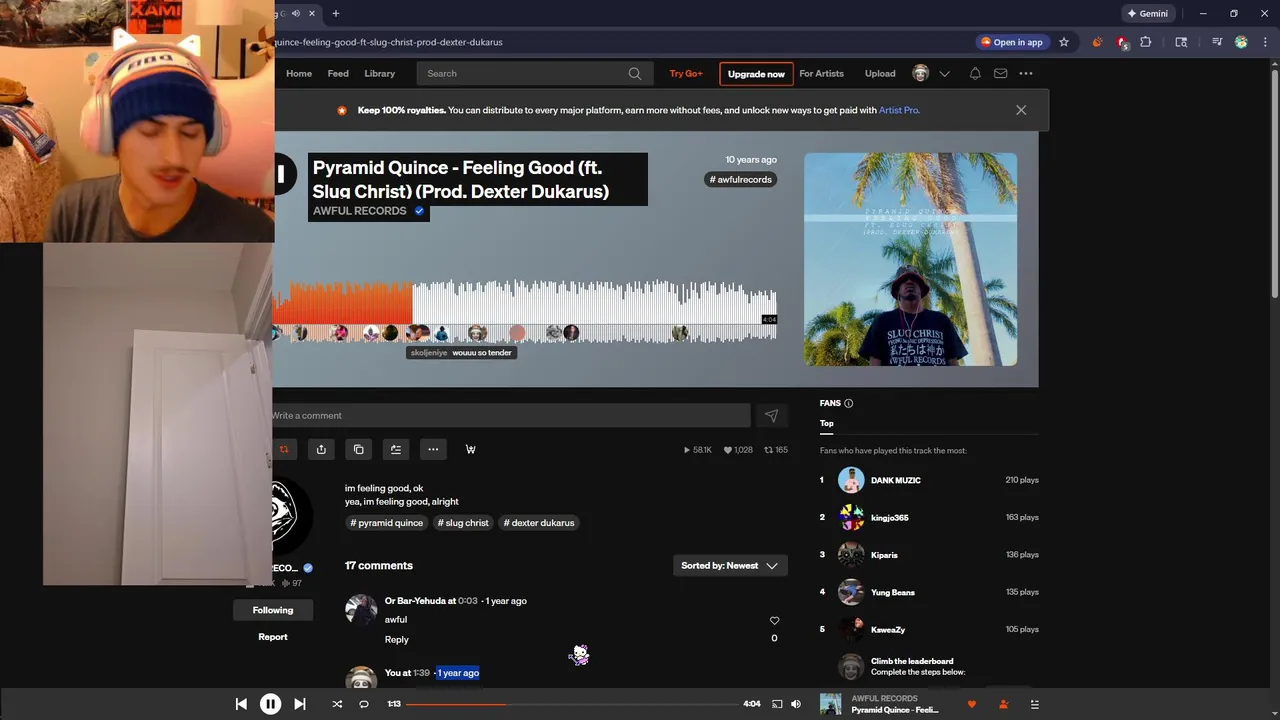Image resolution: width=1280 pixels, height=720 pixels.
Task: Open the Upload page
Action: pos(880,73)
